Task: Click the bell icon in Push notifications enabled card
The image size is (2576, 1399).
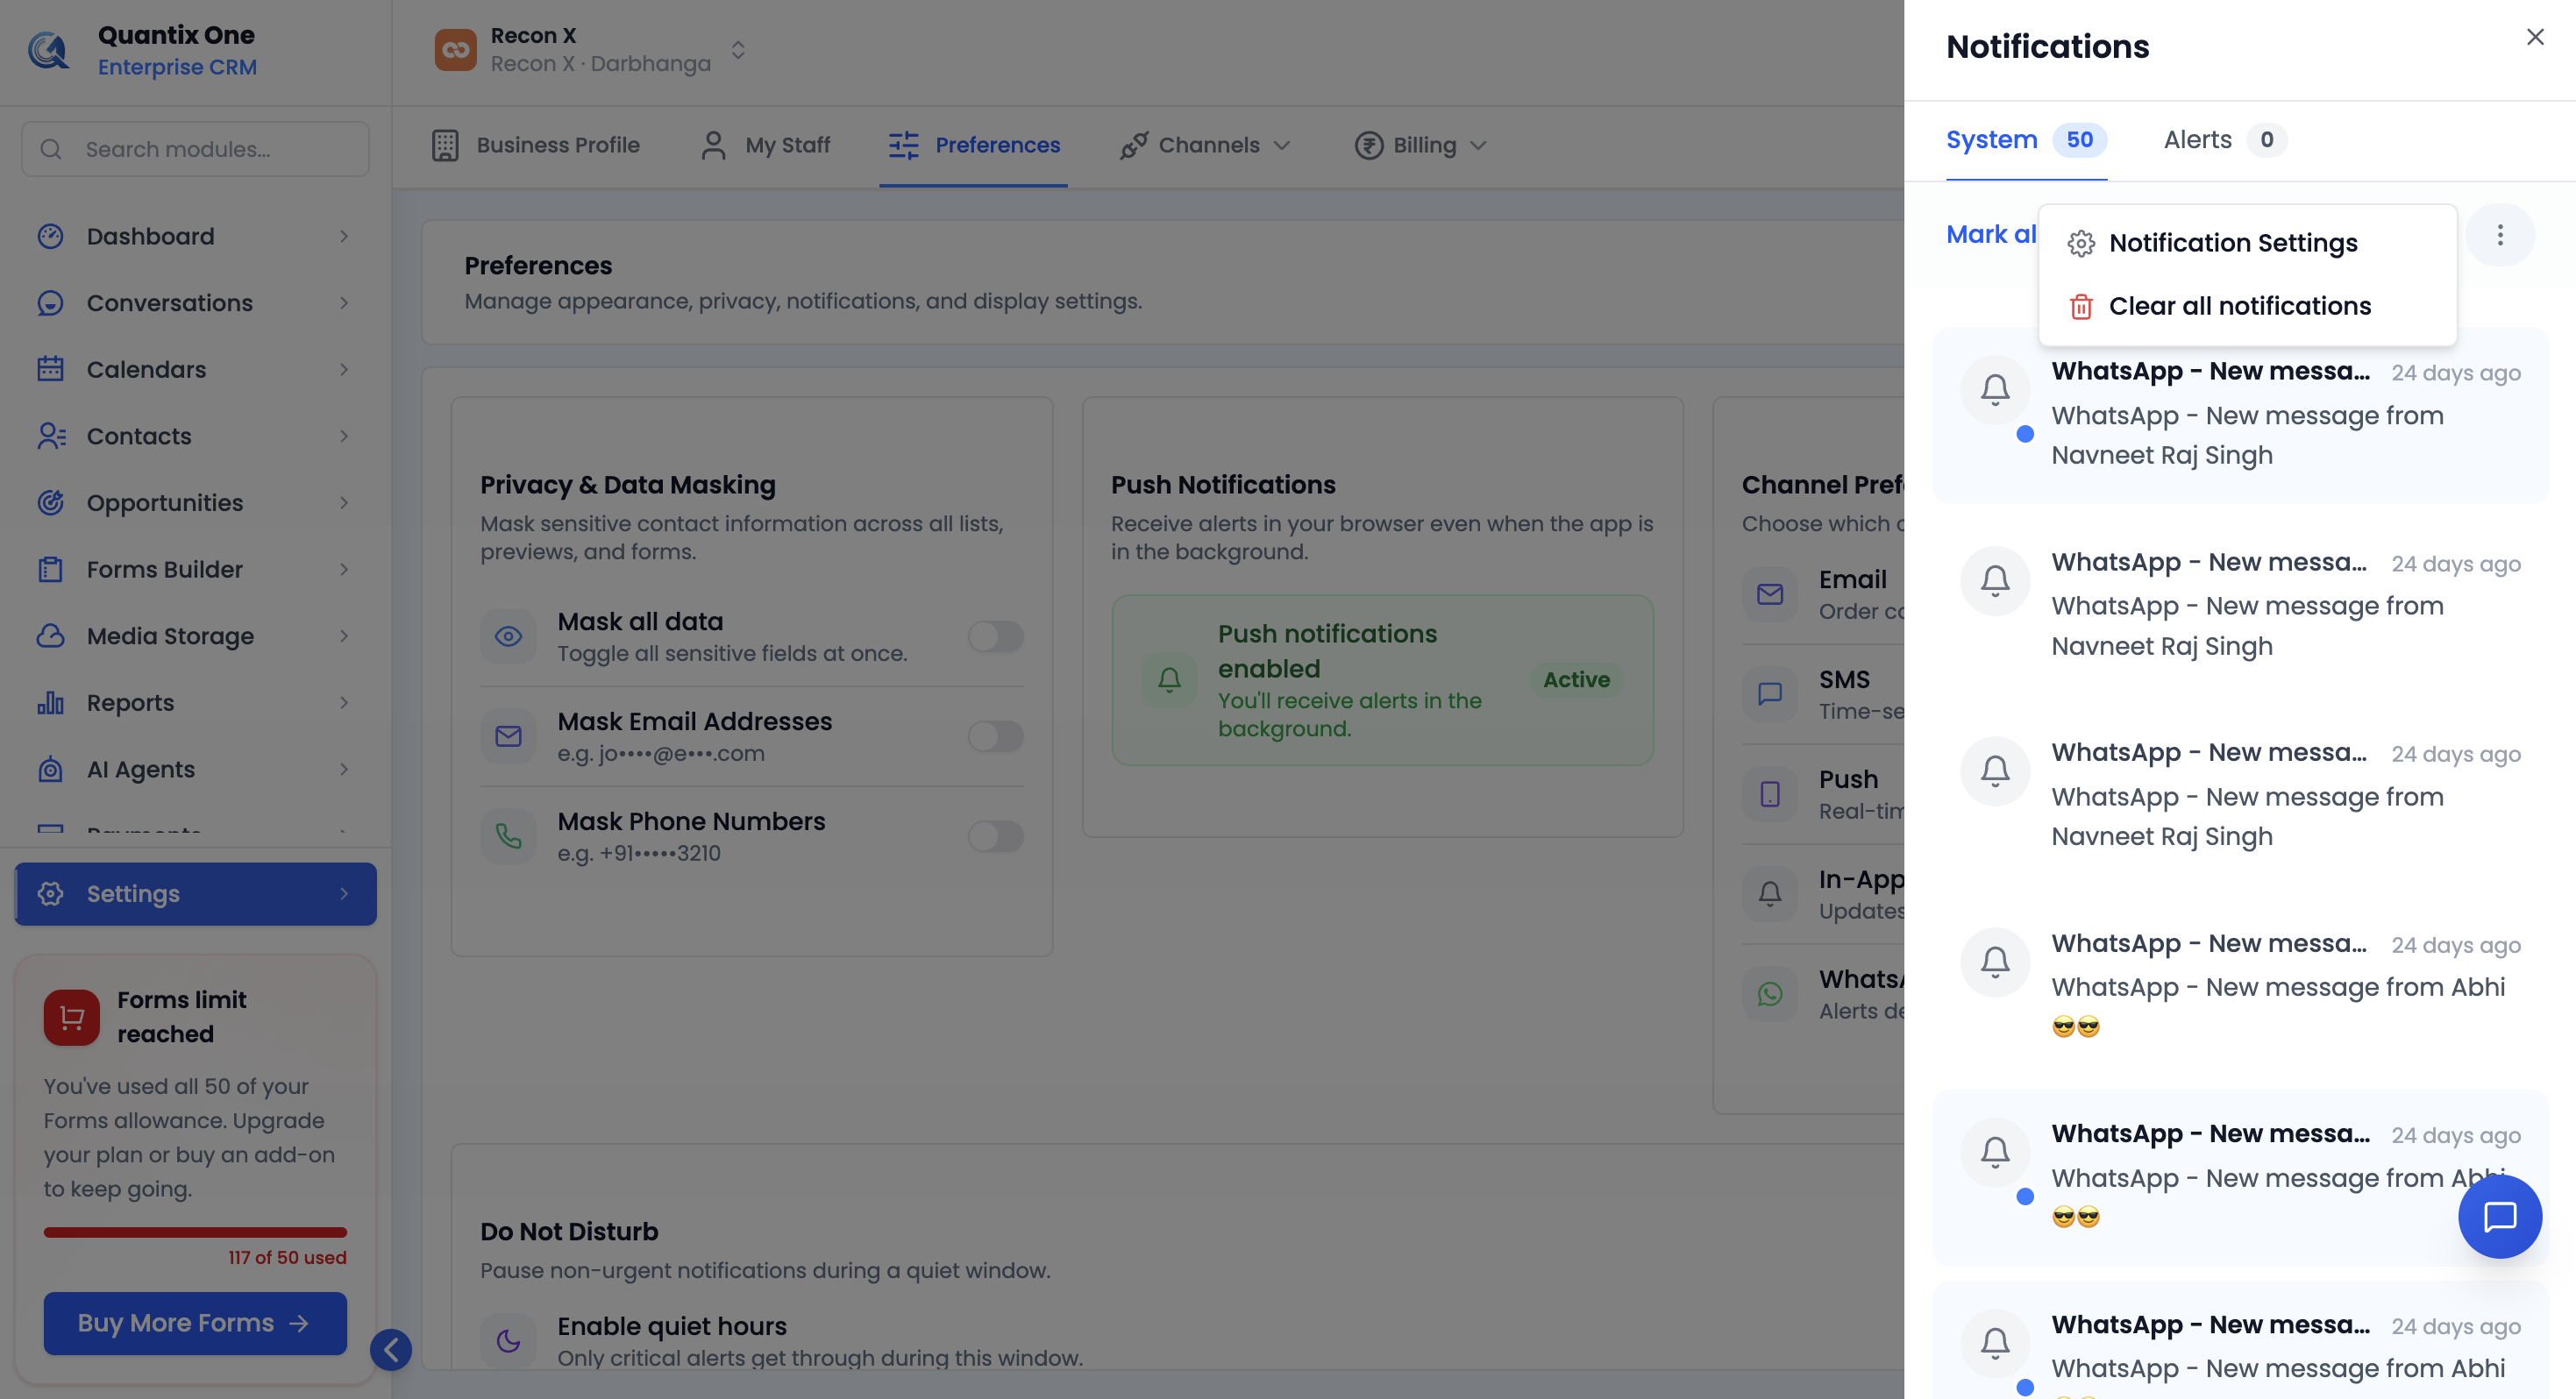Action: pyautogui.click(x=1169, y=680)
